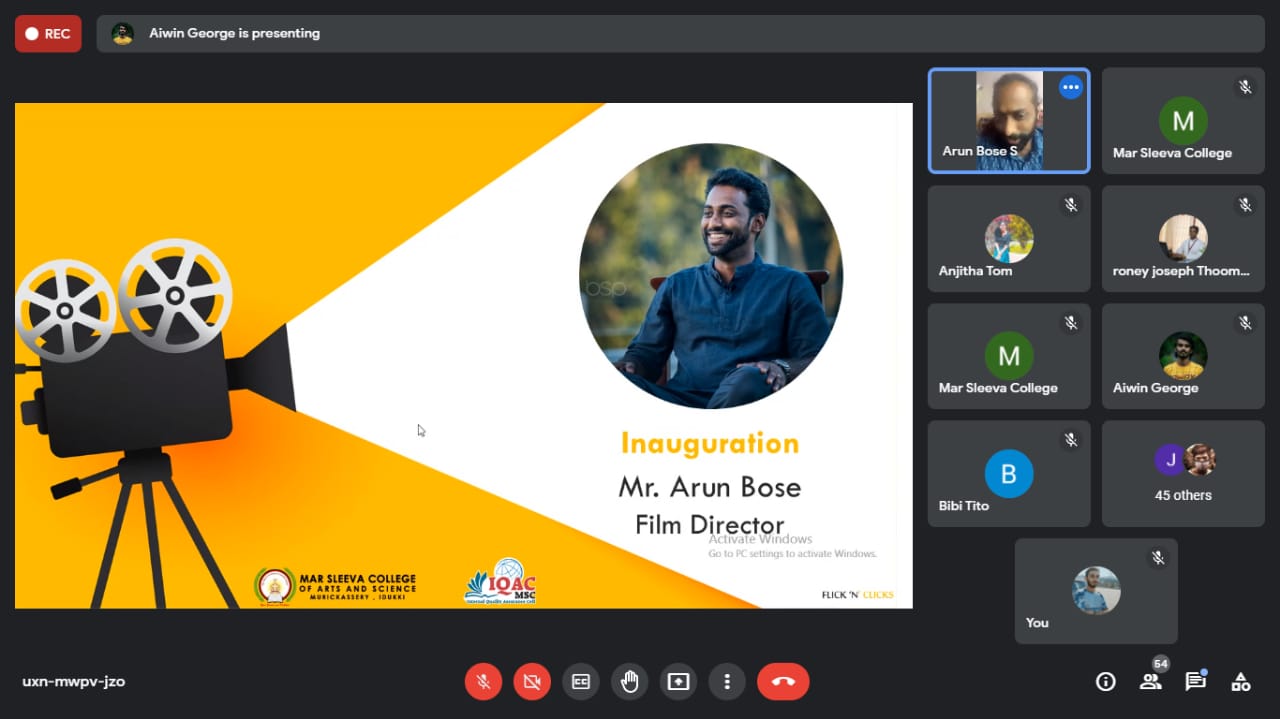Click muted mic icon on roney joseph tile
Viewport: 1280px width, 719px height.
pyautogui.click(x=1245, y=205)
